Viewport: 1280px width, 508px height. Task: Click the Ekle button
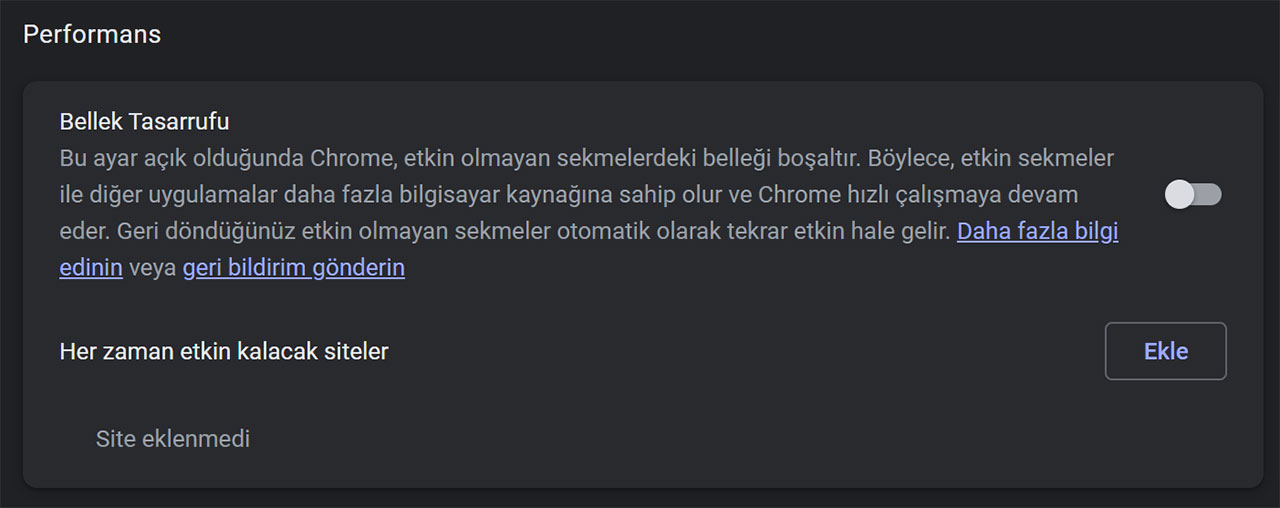(1166, 351)
